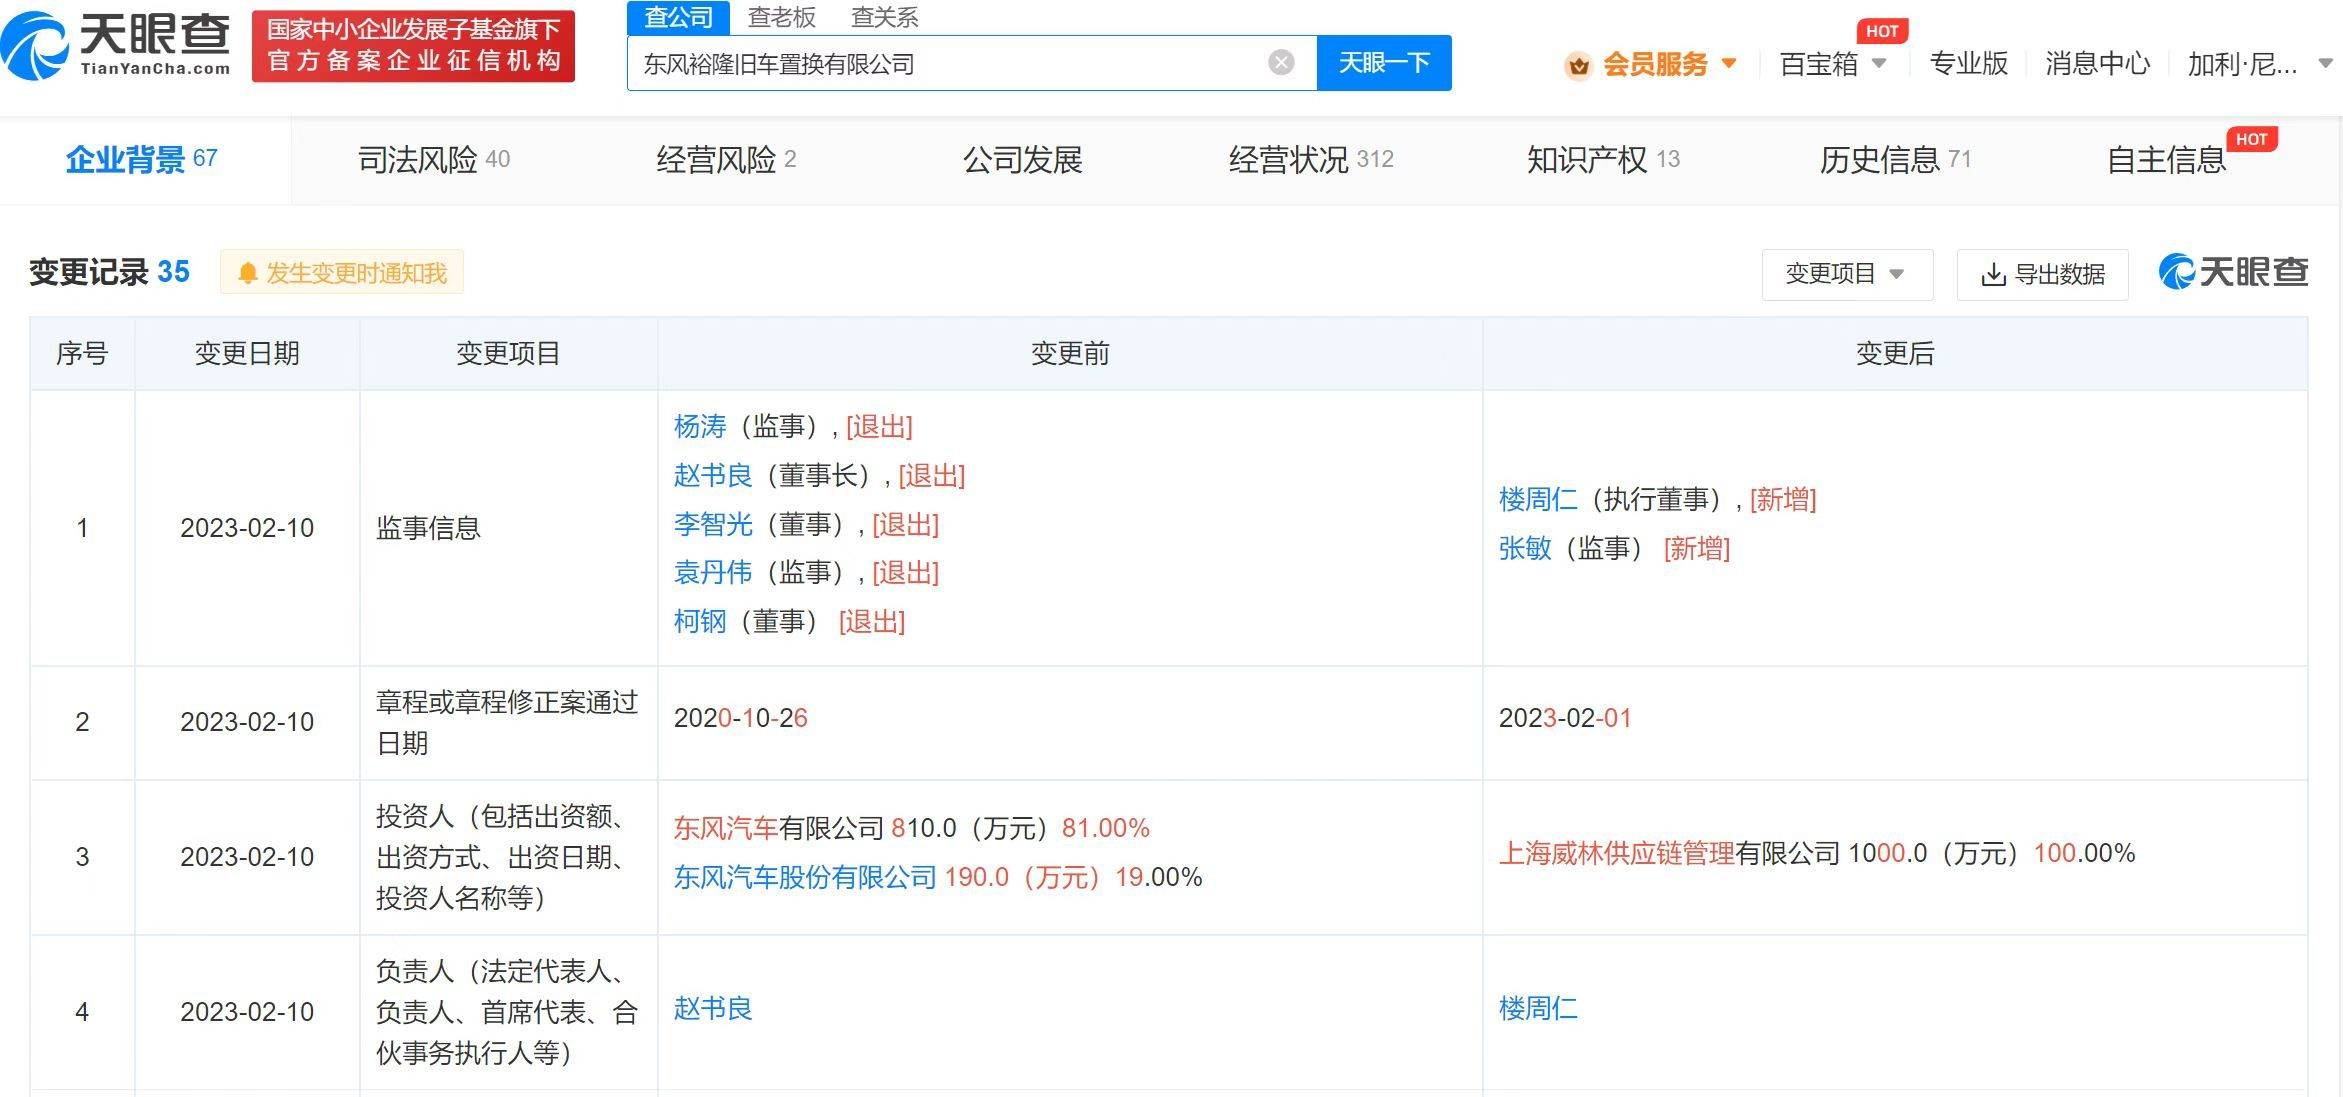Open the 专业版 link
2343x1097 pixels.
(x=1968, y=64)
